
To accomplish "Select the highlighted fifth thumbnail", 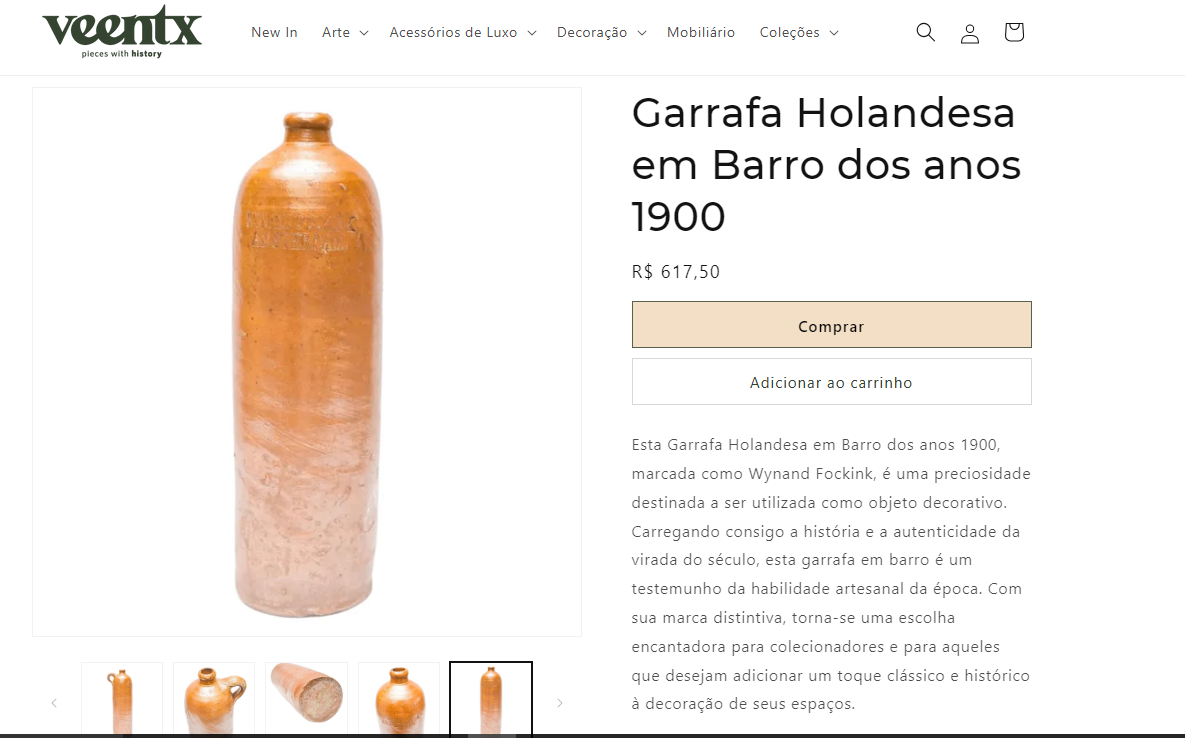I will click(x=491, y=699).
